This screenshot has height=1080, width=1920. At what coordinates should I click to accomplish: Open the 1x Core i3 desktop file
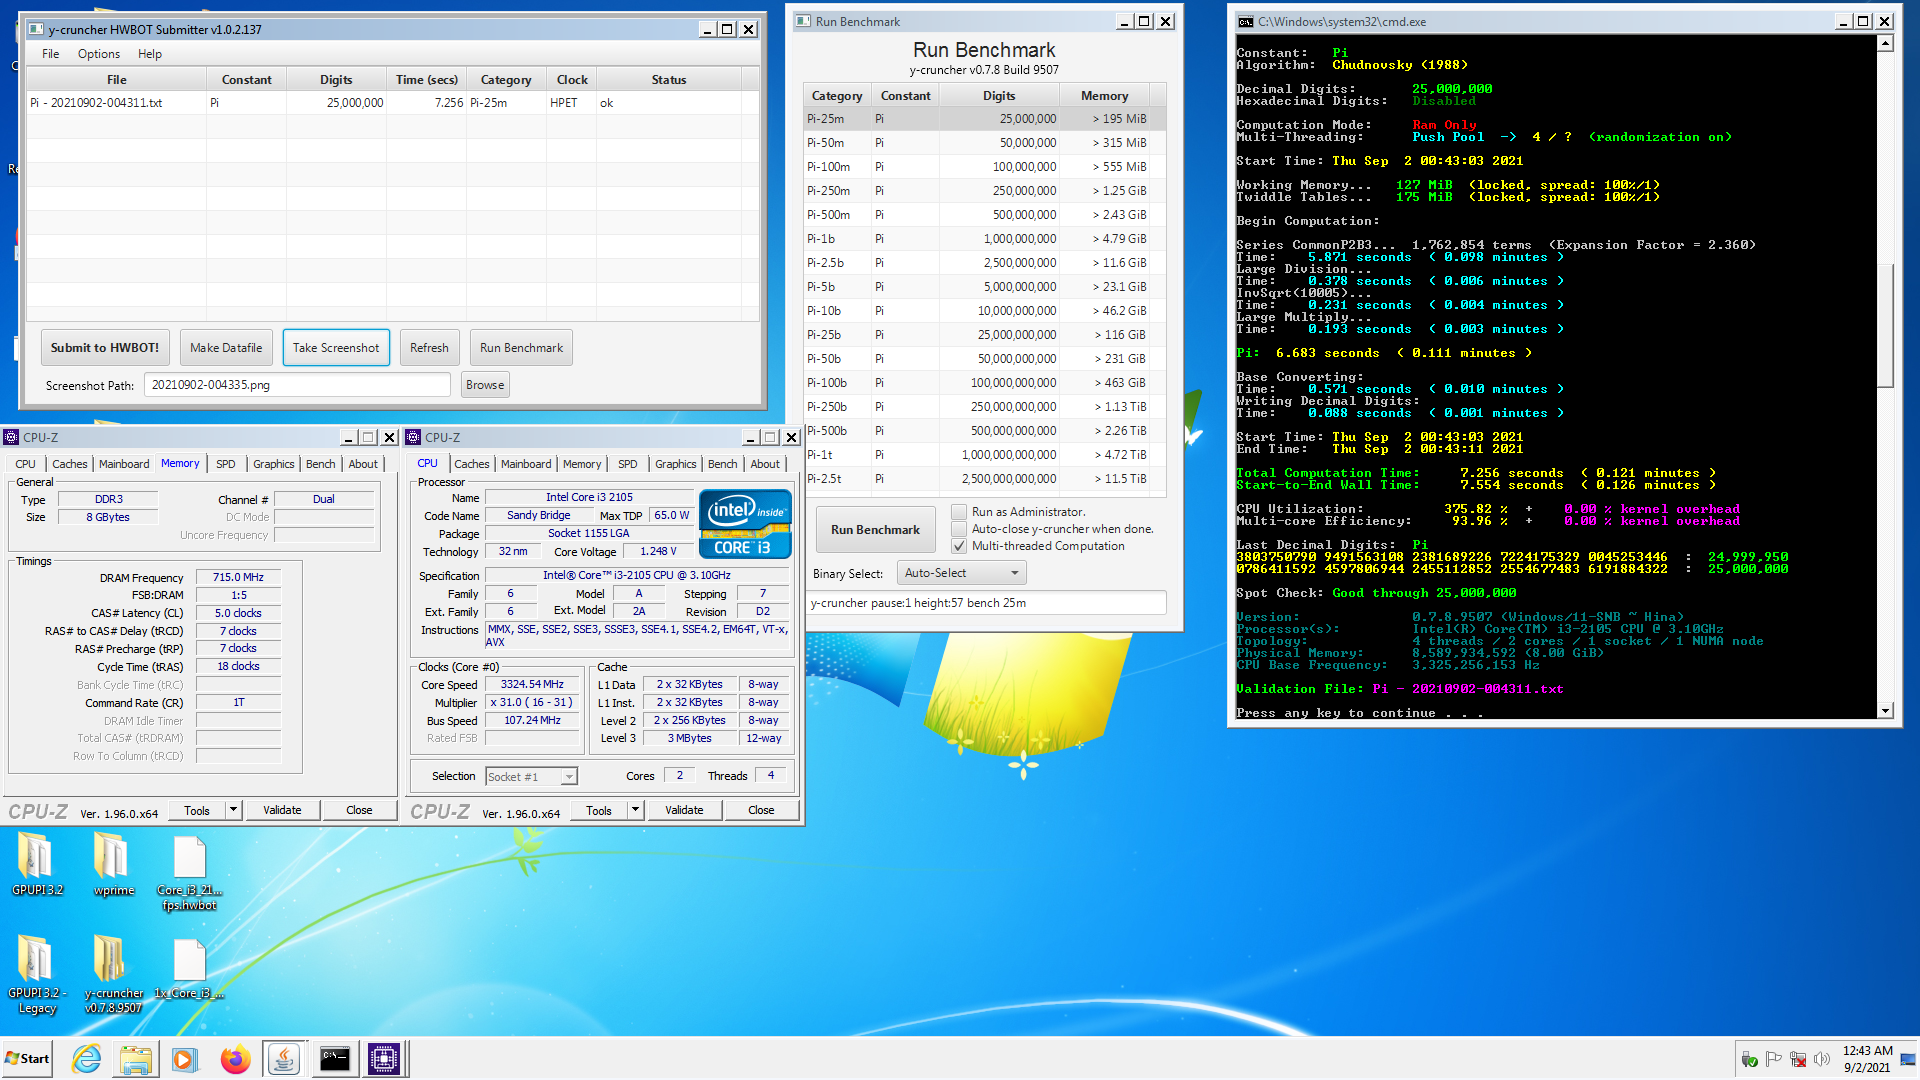(189, 967)
